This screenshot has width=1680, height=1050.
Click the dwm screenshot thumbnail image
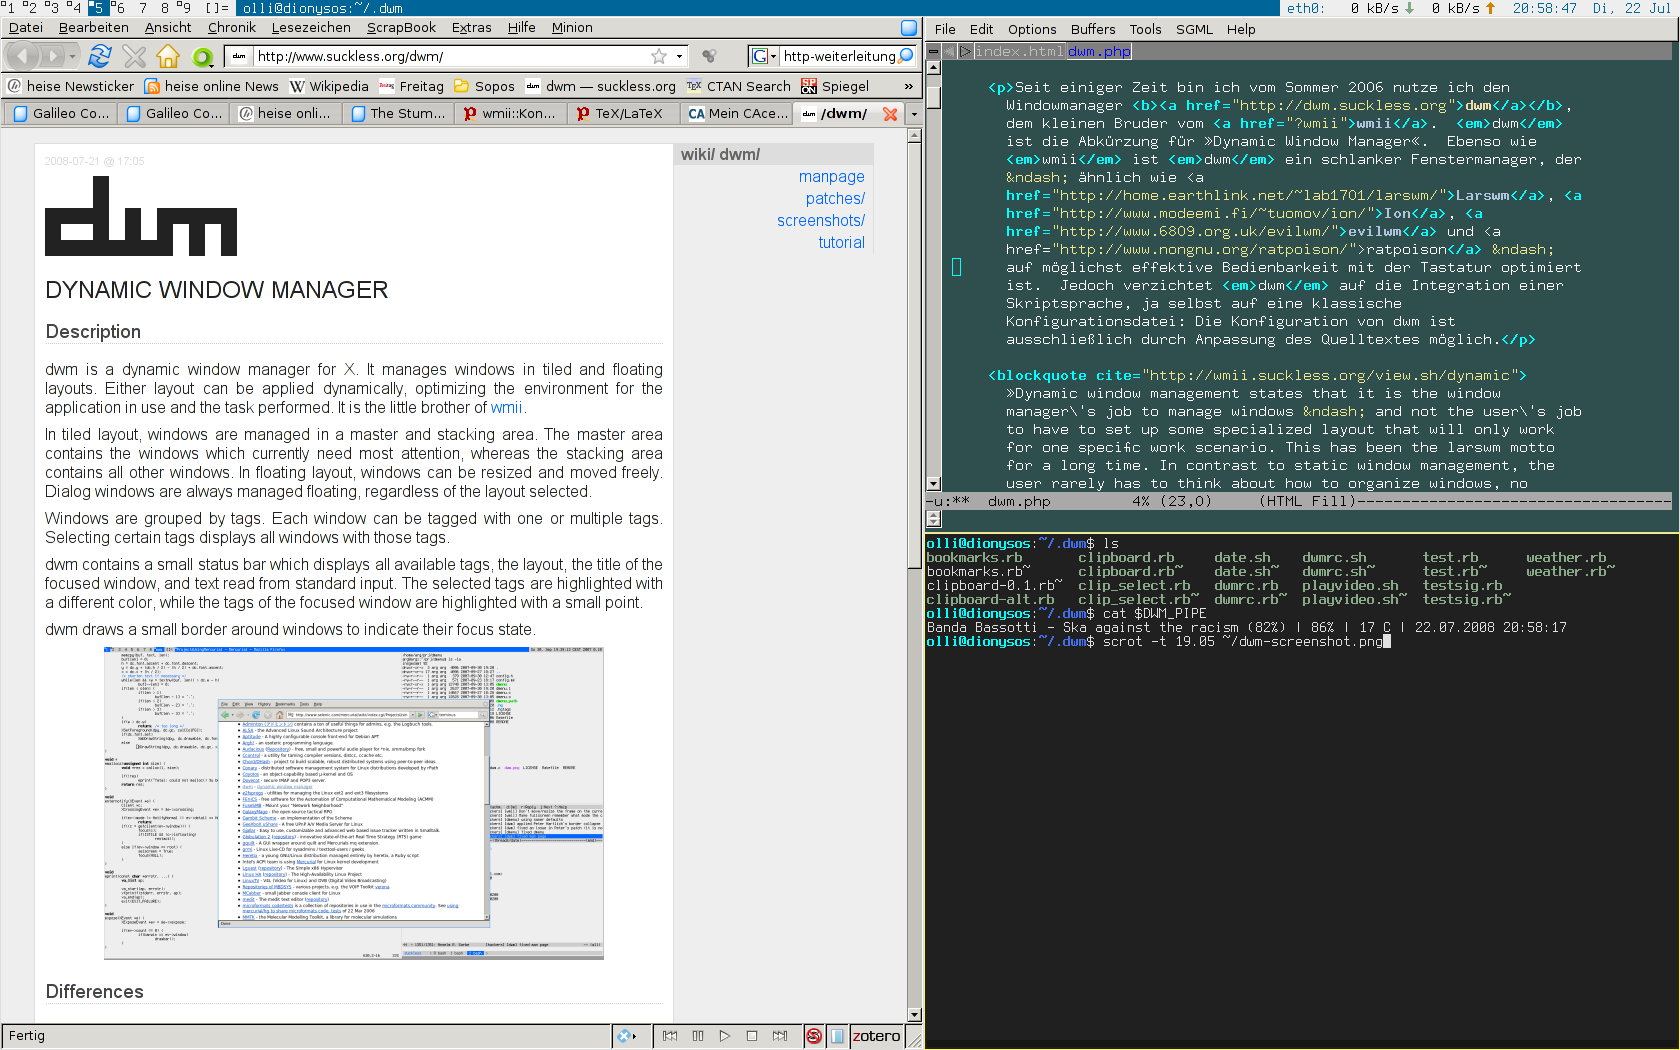coord(354,803)
